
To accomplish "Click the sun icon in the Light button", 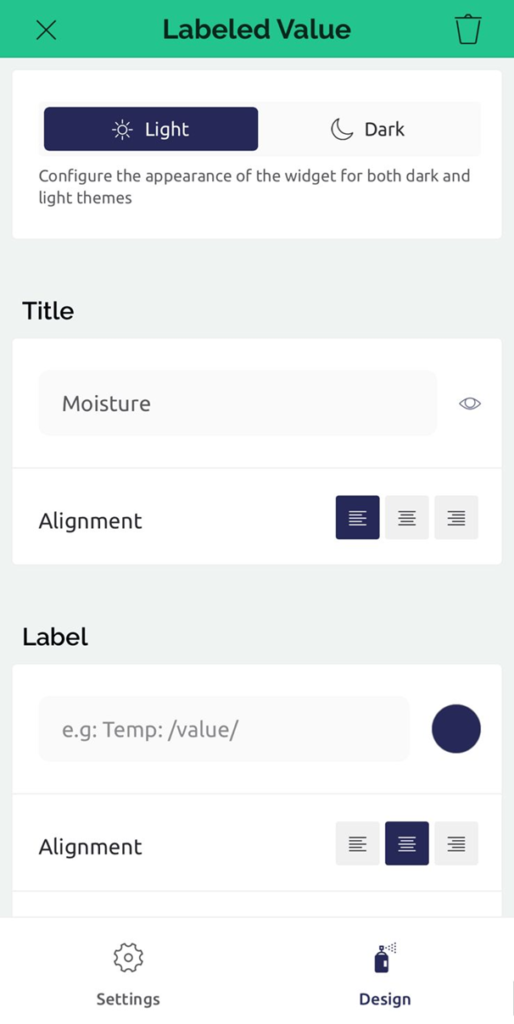I will click(x=122, y=129).
